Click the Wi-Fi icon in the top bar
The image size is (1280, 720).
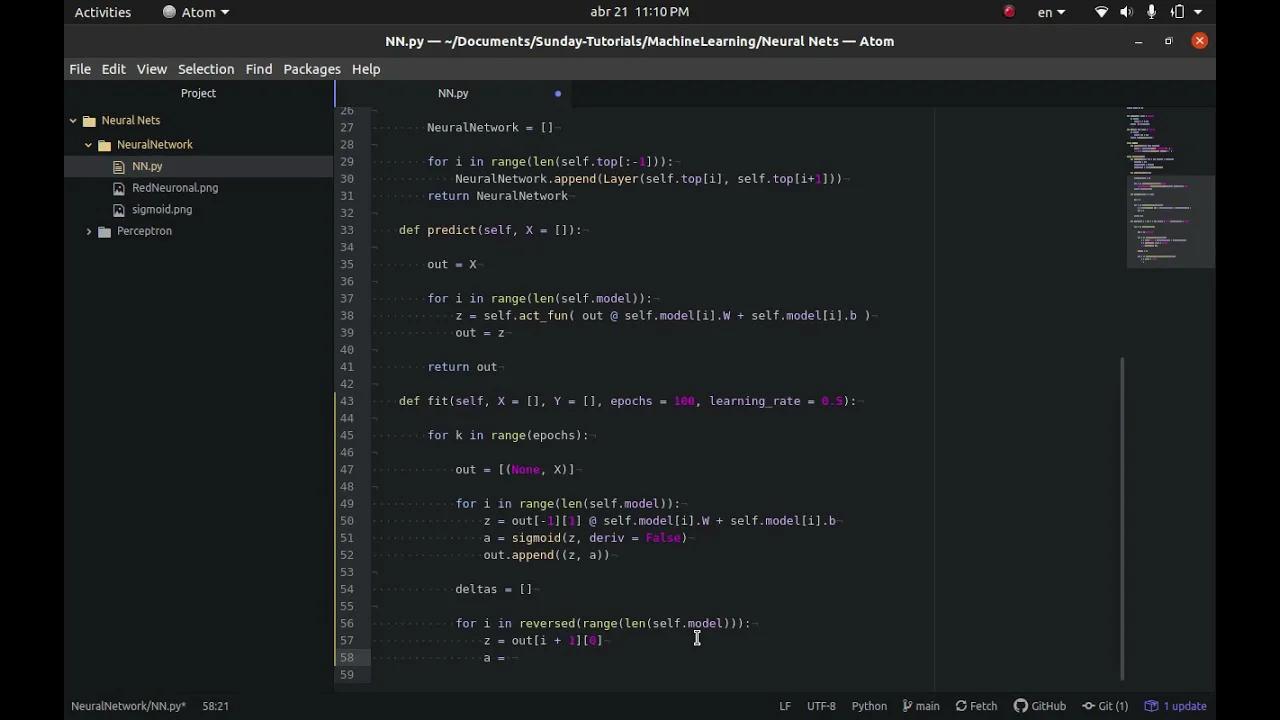tap(1101, 12)
